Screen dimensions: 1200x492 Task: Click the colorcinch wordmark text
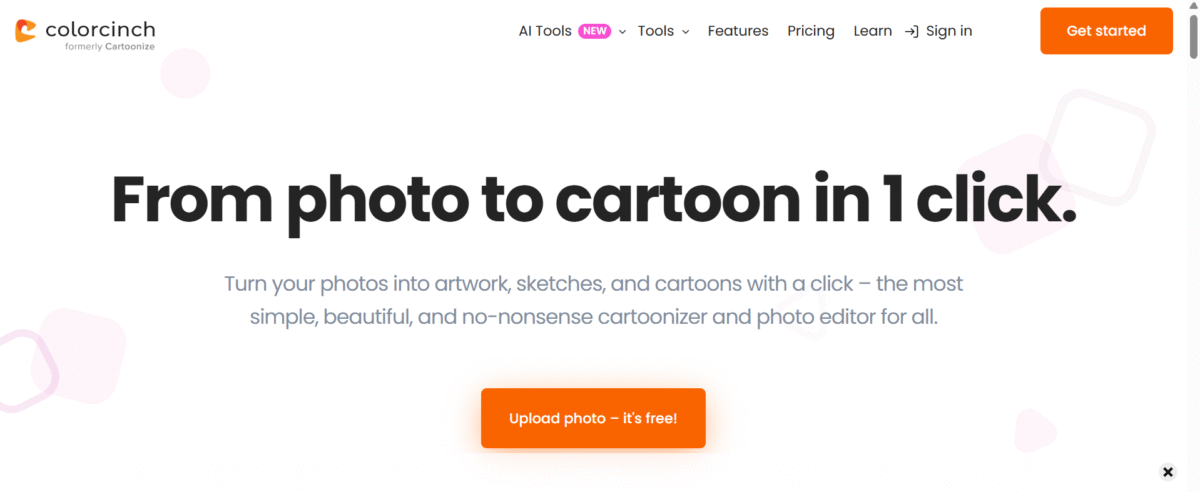tap(100, 29)
